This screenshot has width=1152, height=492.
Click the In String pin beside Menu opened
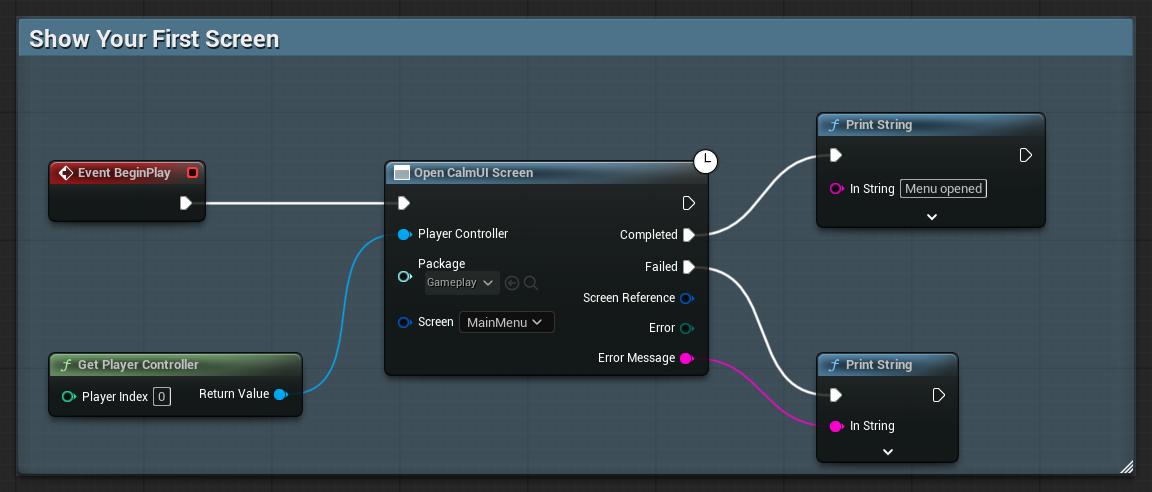(836, 189)
